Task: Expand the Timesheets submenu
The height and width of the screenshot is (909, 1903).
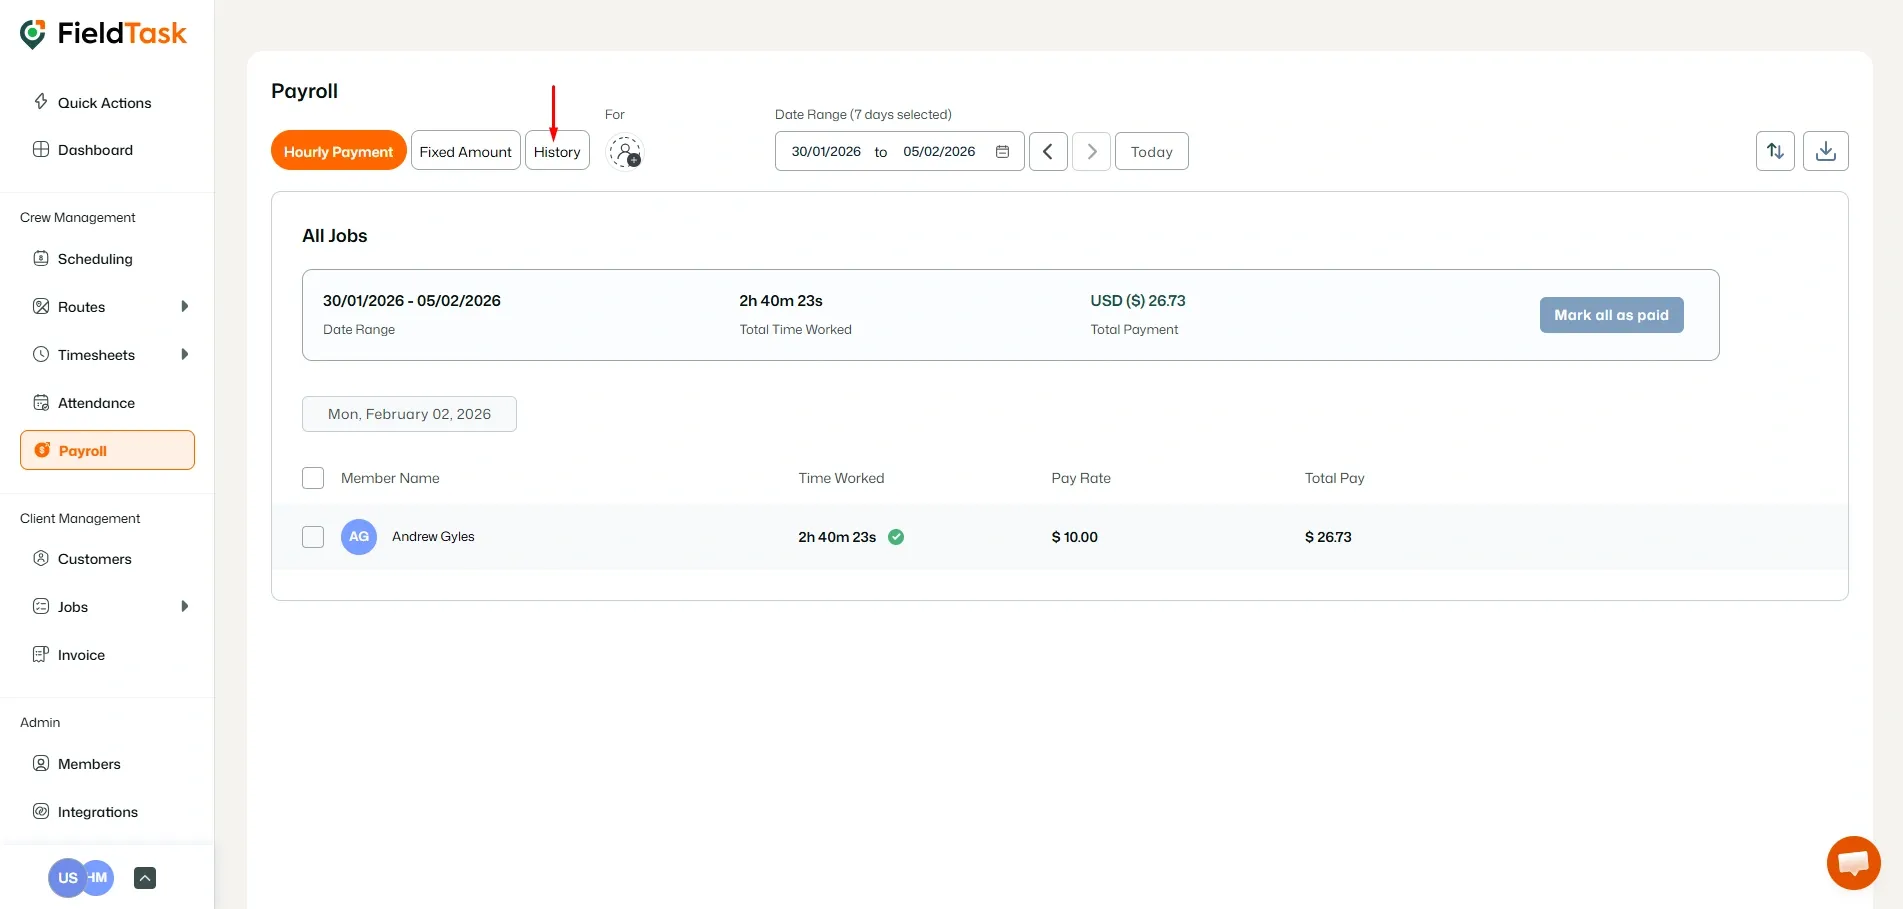Action: [x=185, y=354]
